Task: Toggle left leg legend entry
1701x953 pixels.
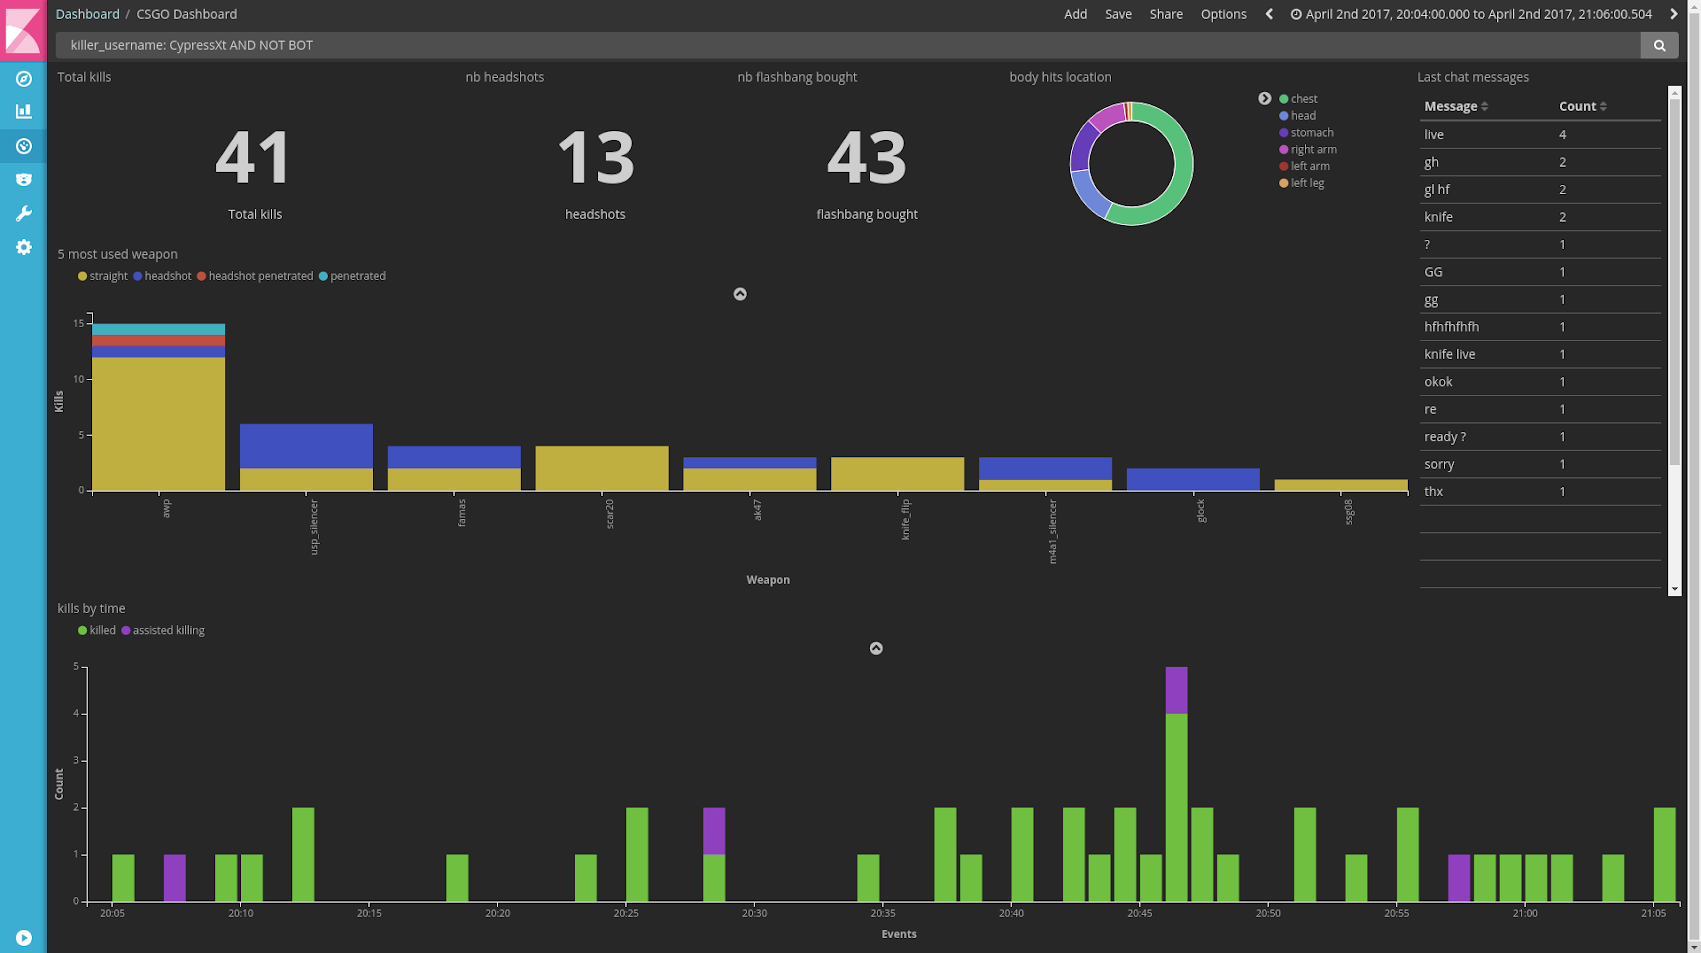Action: [x=1301, y=183]
